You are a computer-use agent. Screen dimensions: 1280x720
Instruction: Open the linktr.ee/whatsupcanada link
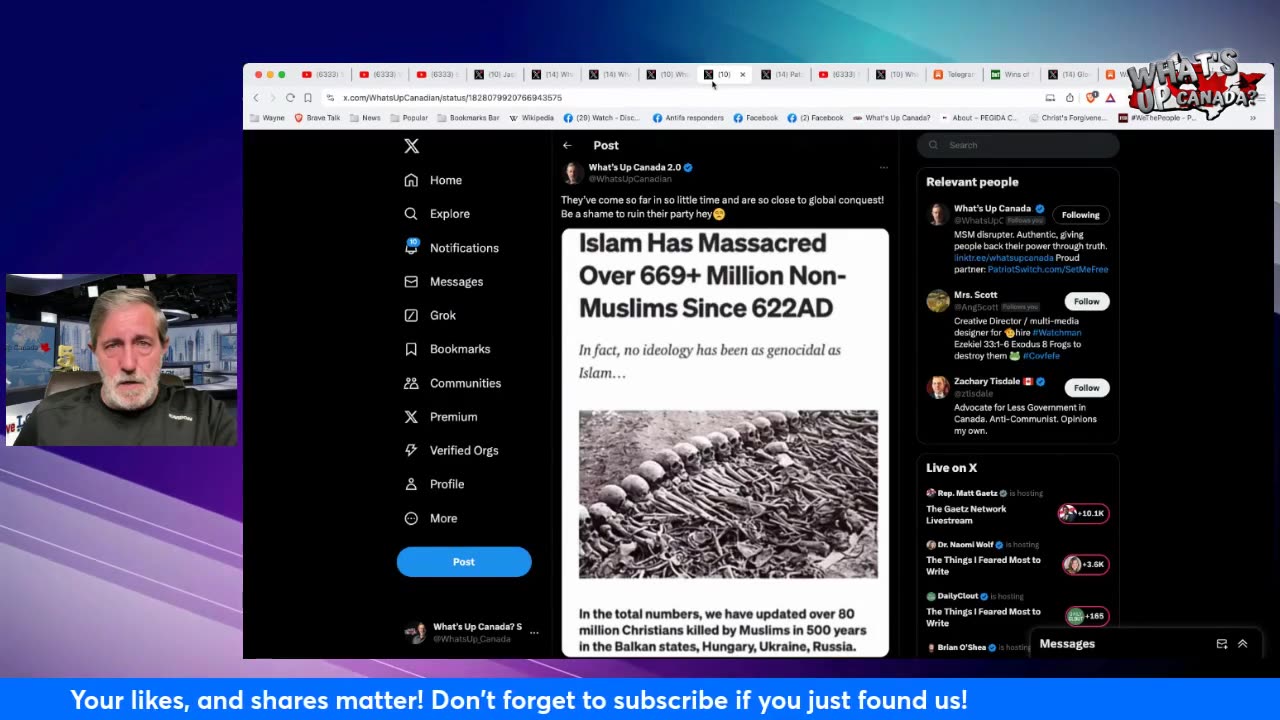pos(1004,258)
